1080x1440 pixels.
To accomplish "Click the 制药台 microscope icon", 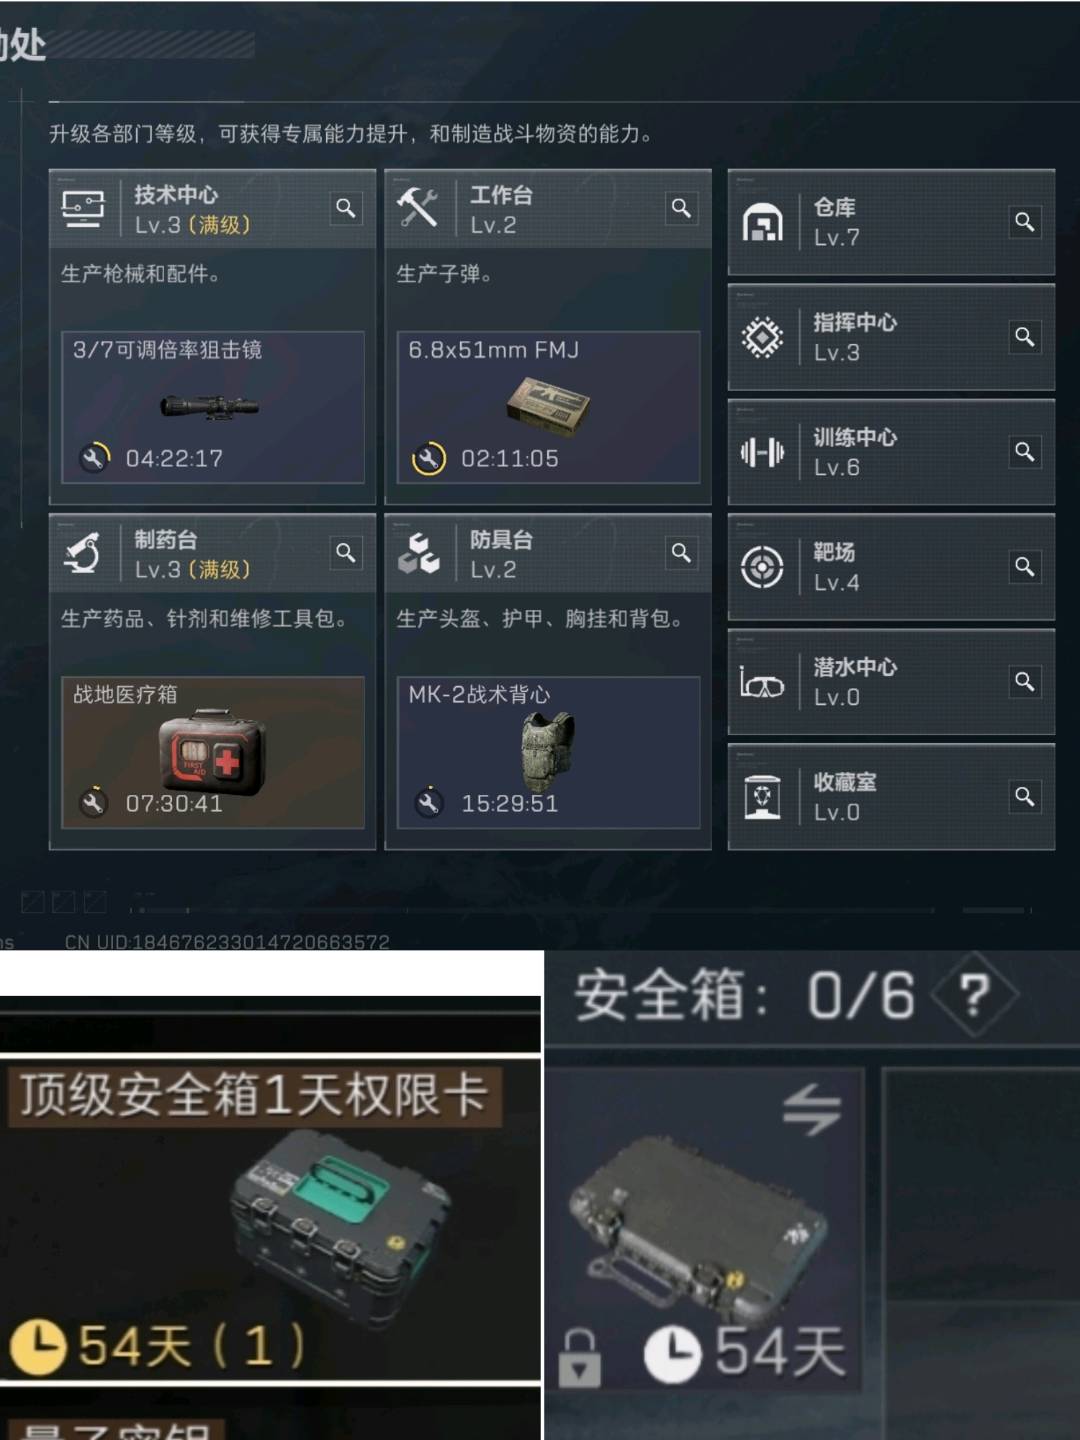I will (x=82, y=553).
